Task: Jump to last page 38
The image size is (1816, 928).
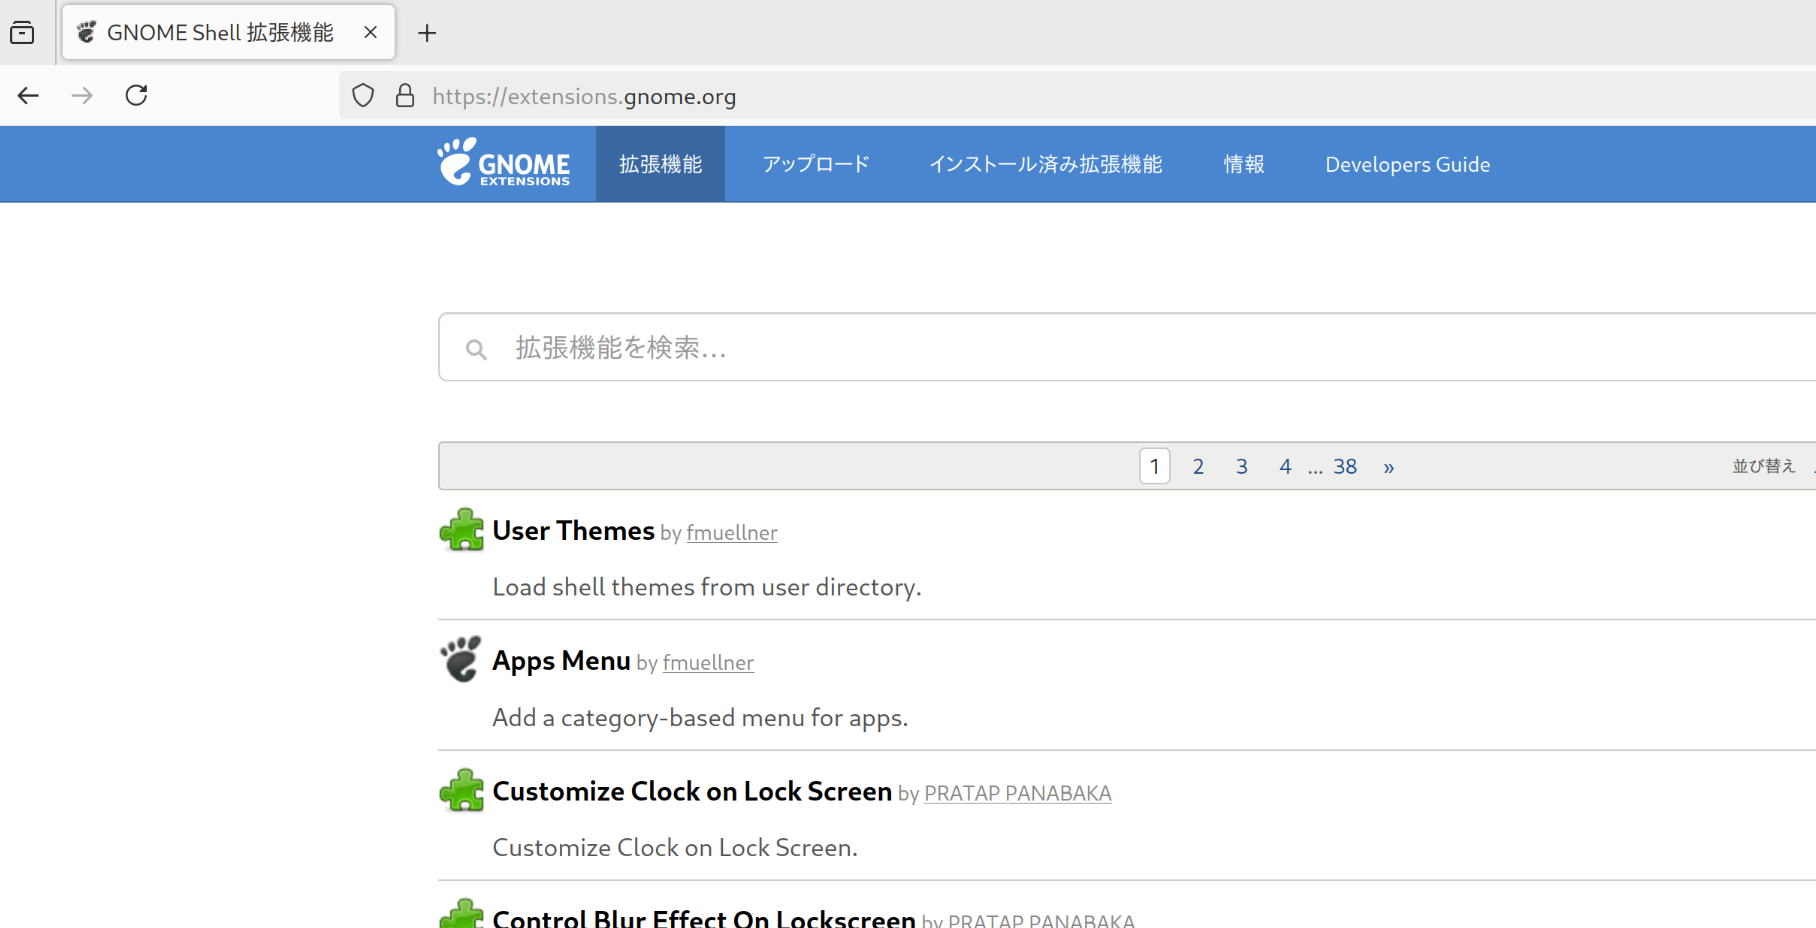Action: tap(1345, 467)
